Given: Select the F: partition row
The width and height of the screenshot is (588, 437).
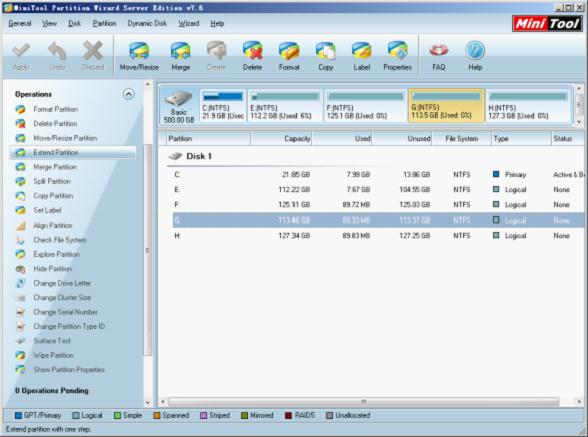Looking at the screenshot, I should pos(378,205).
